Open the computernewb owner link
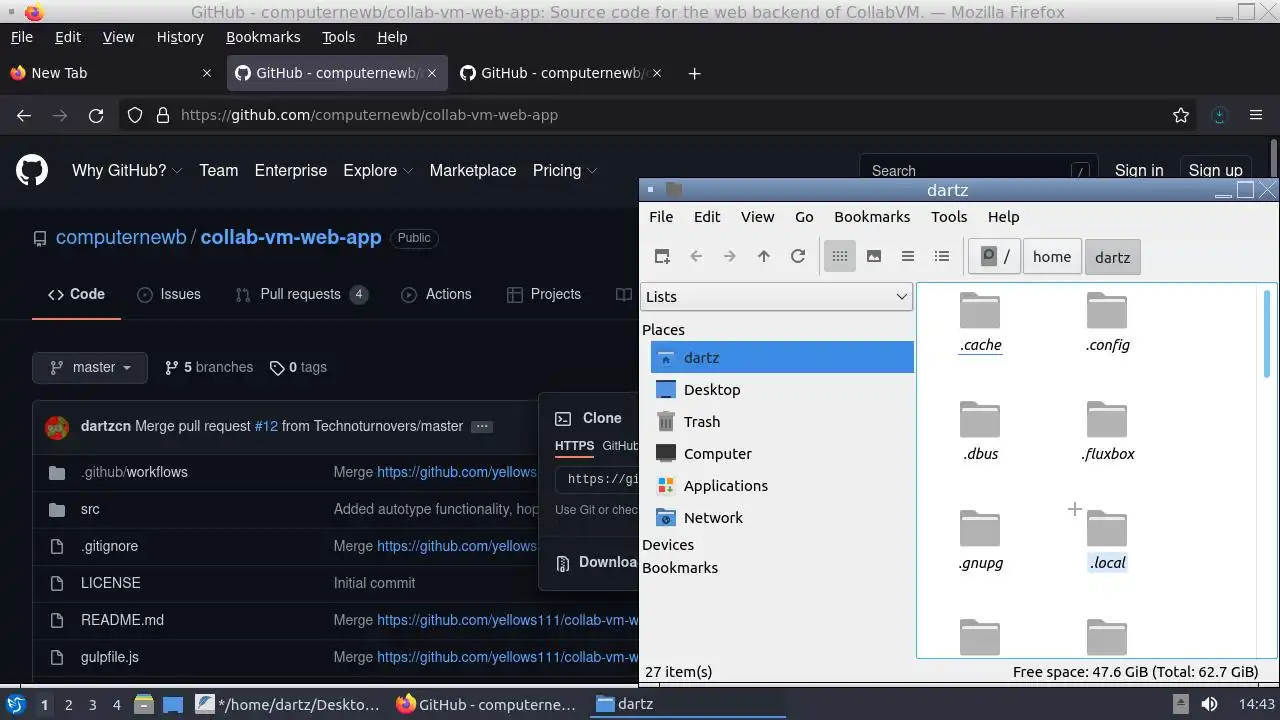The image size is (1280, 720). (x=121, y=238)
